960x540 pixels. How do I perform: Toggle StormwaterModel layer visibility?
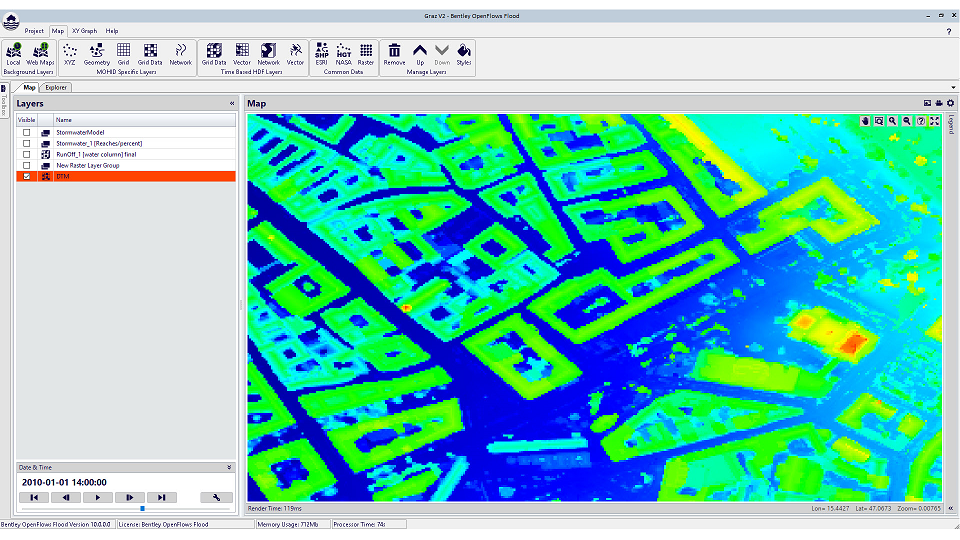point(26,132)
